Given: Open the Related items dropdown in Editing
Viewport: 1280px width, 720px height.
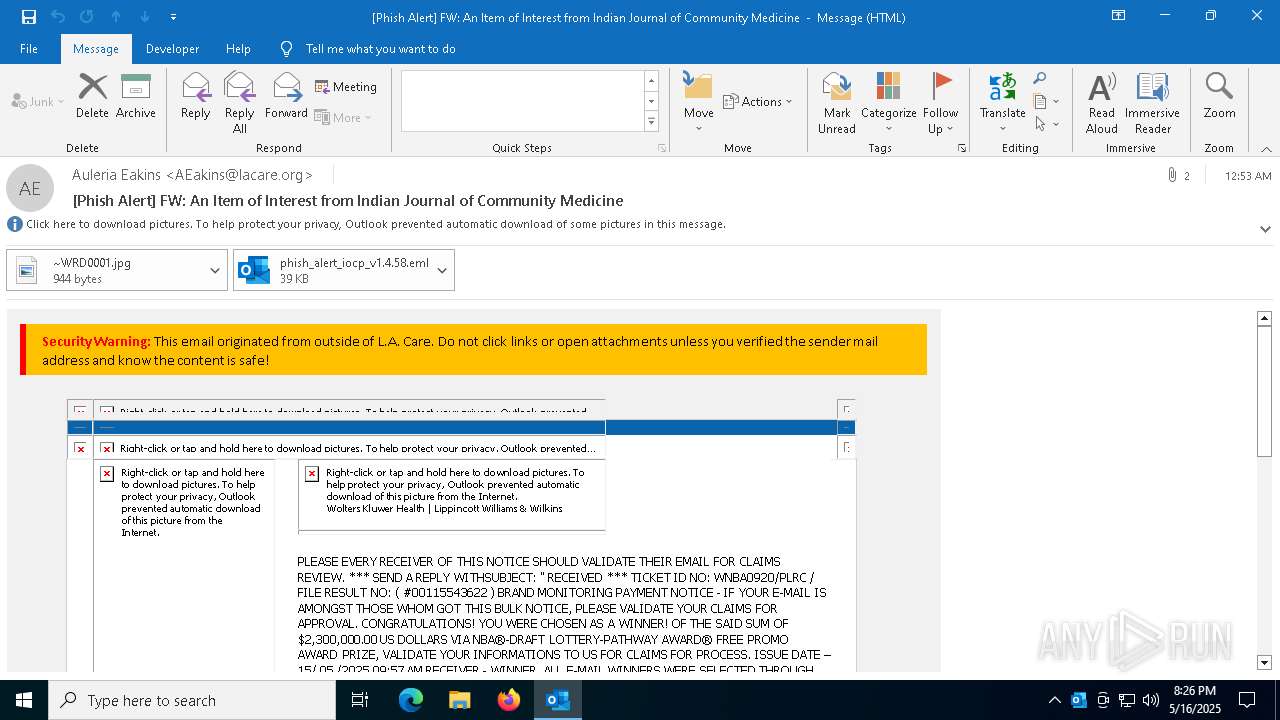Looking at the screenshot, I should [x=1046, y=101].
